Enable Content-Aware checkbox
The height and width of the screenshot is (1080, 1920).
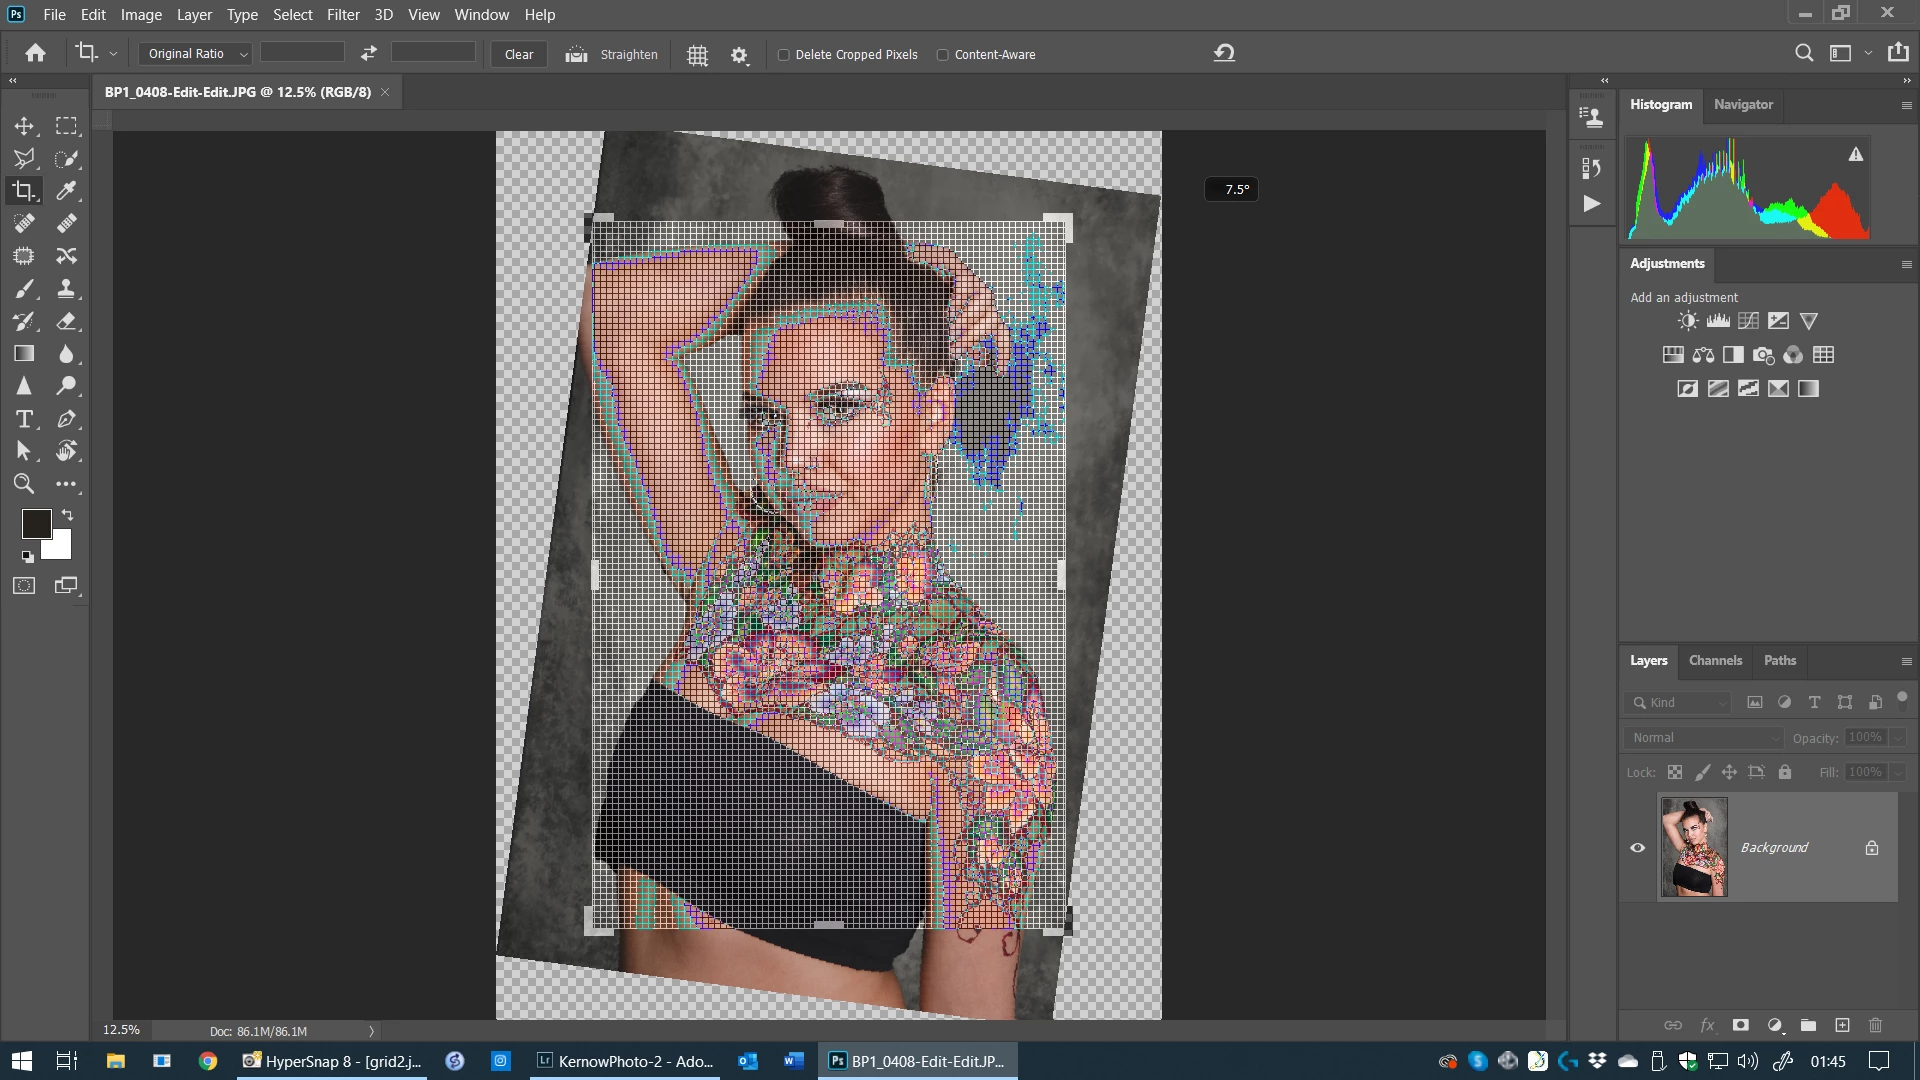point(942,55)
